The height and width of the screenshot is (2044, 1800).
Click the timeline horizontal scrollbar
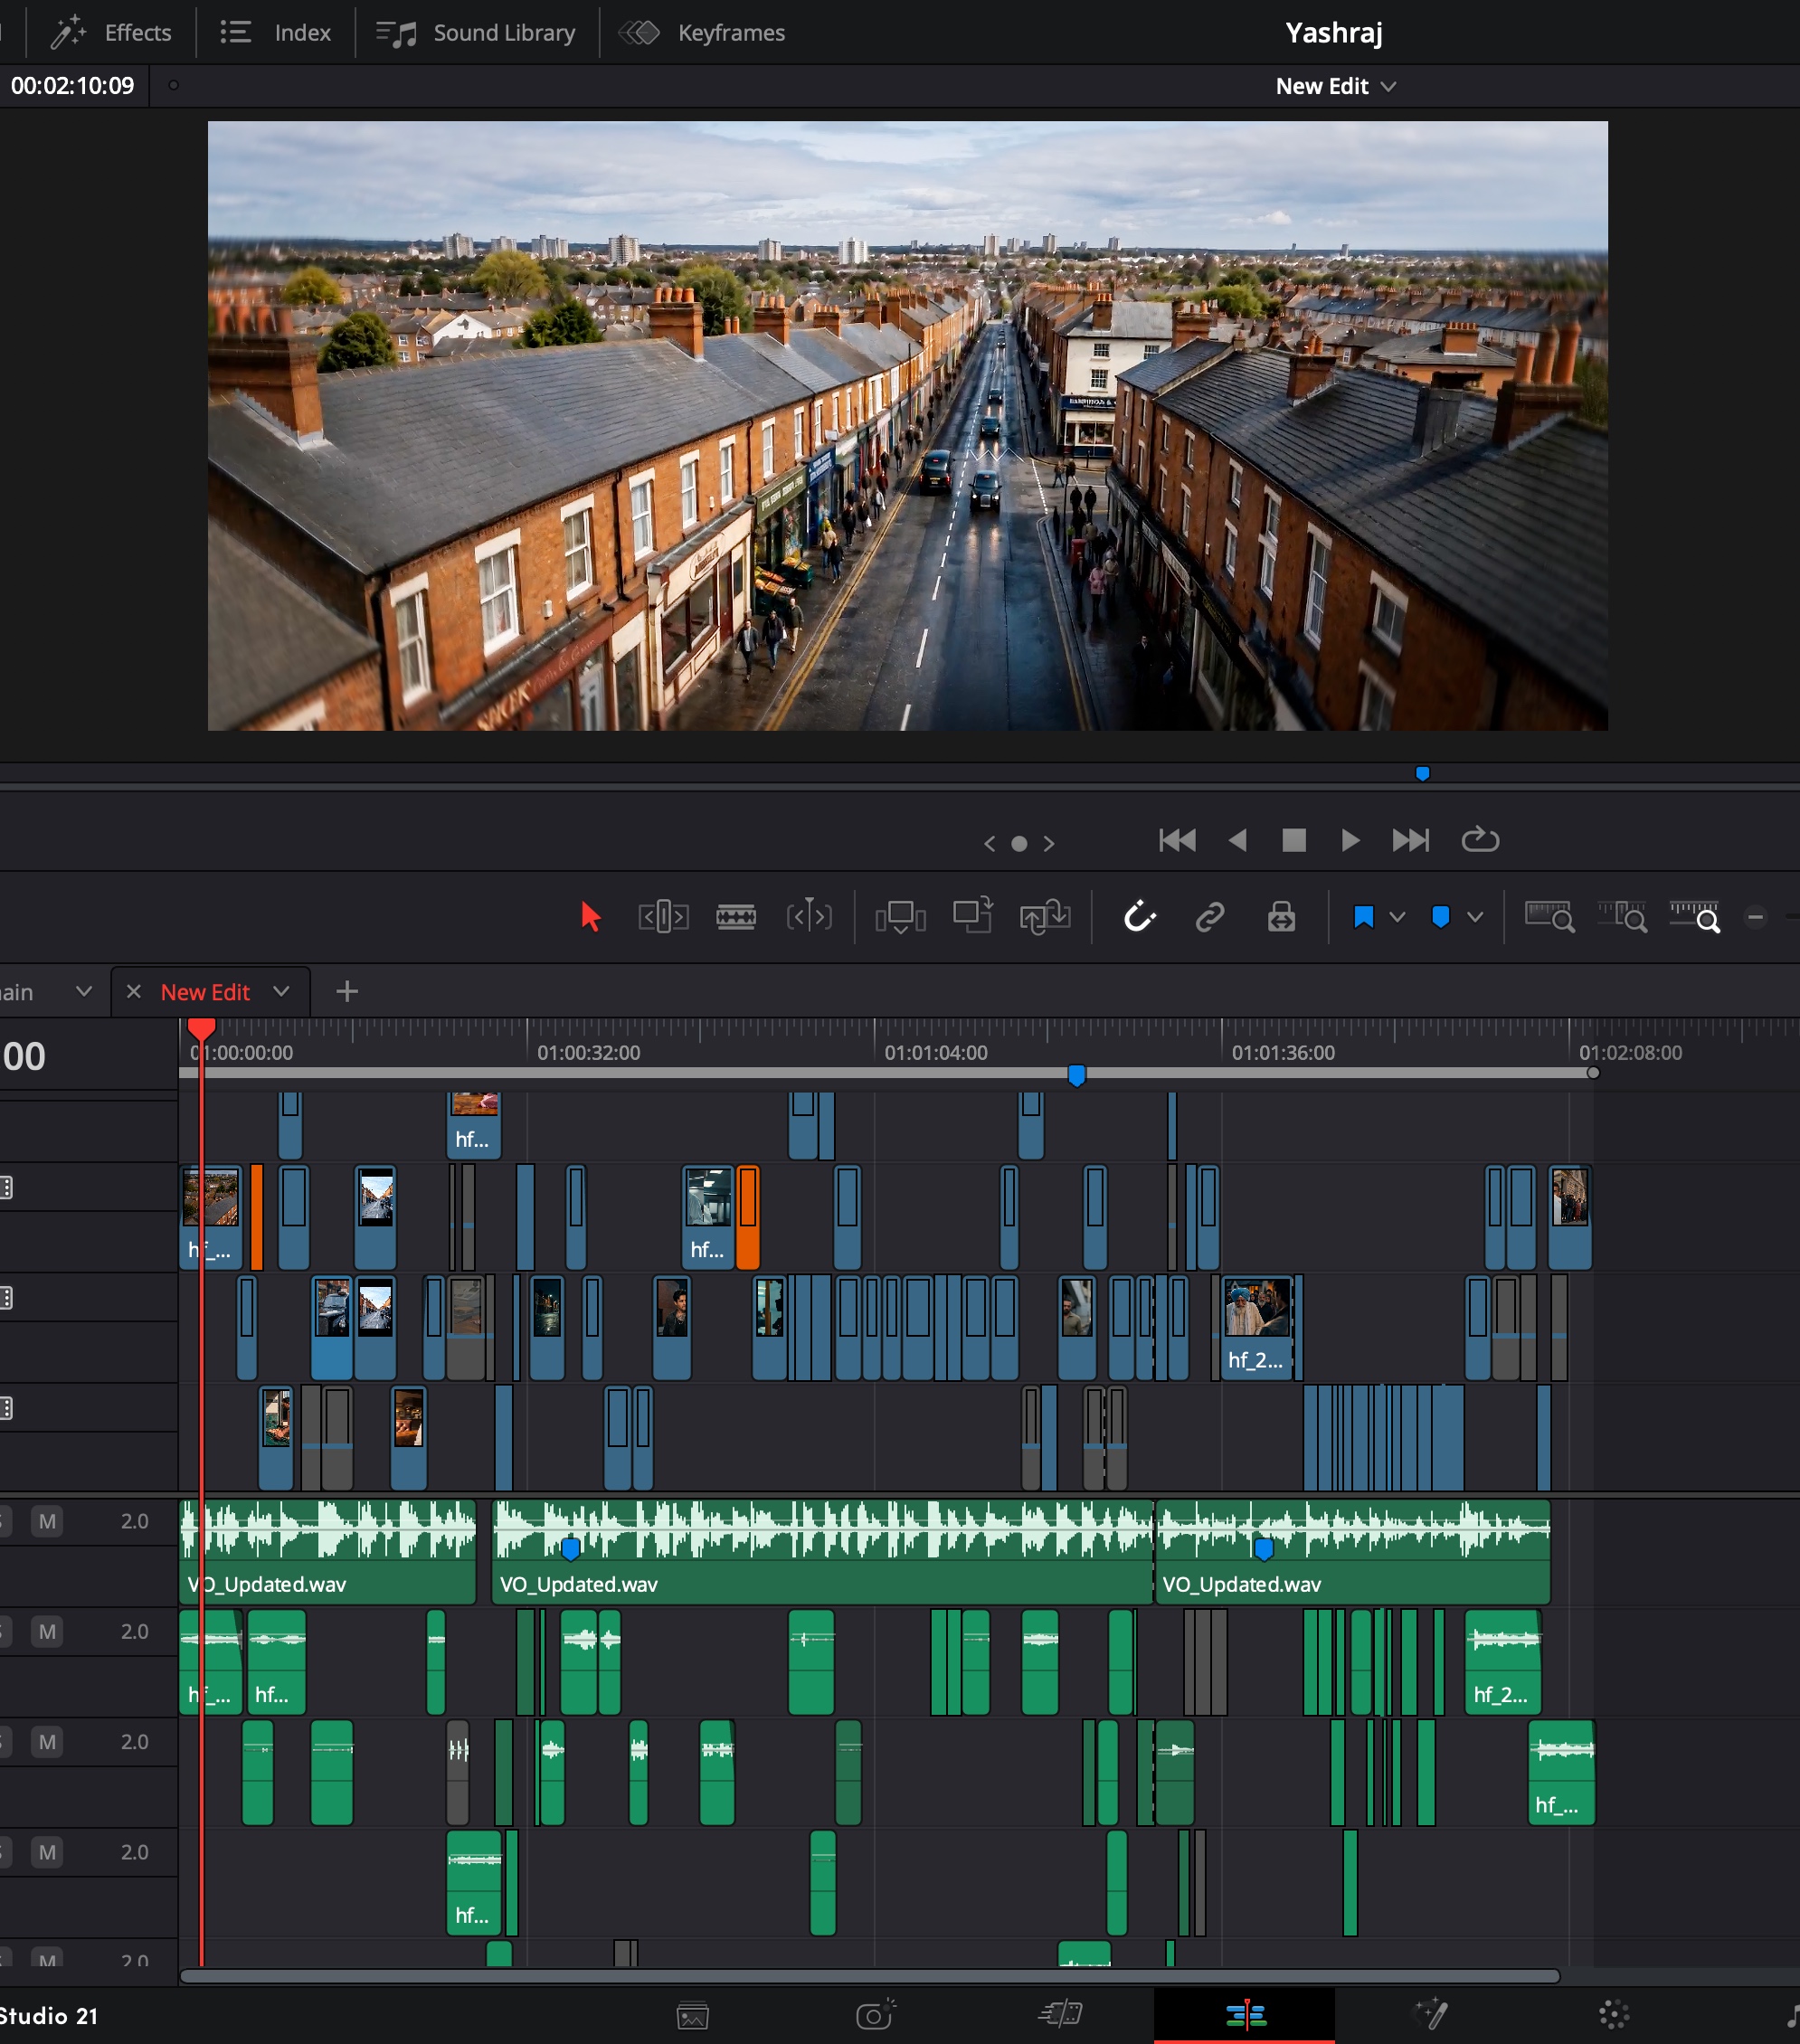pos(869,1976)
